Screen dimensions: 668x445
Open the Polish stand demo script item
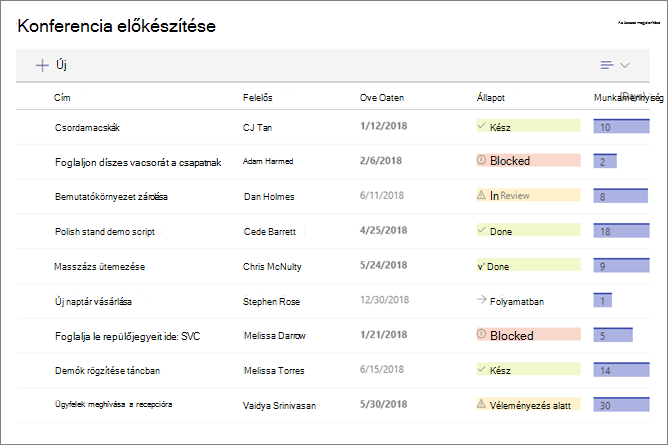tap(105, 232)
